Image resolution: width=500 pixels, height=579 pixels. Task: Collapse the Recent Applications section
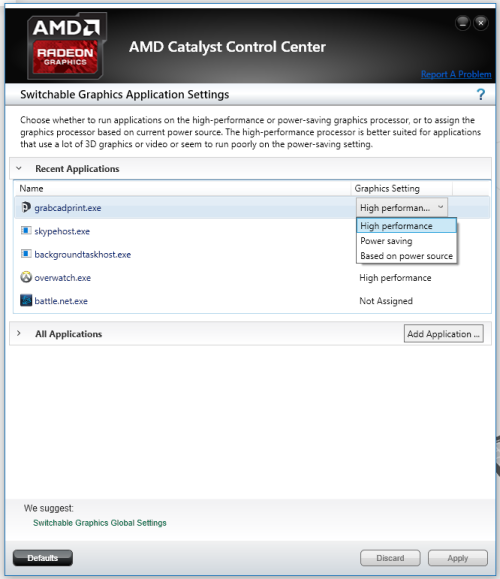[x=19, y=168]
